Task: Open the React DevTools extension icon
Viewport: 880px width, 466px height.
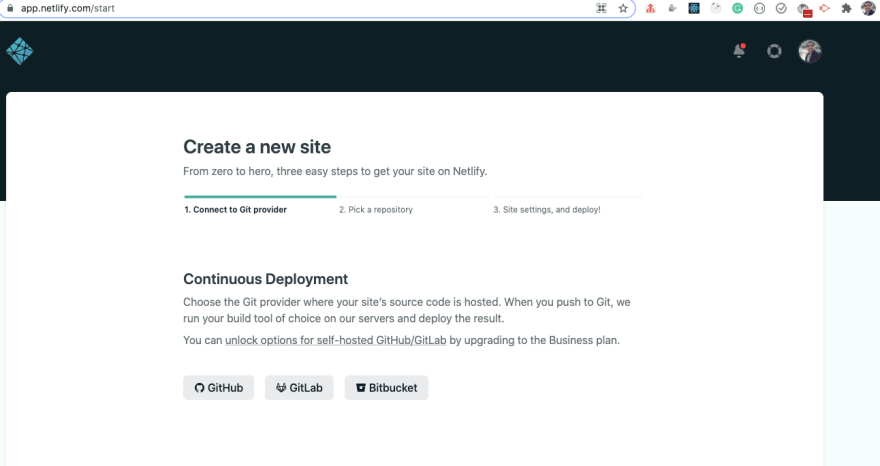Action: click(694, 8)
